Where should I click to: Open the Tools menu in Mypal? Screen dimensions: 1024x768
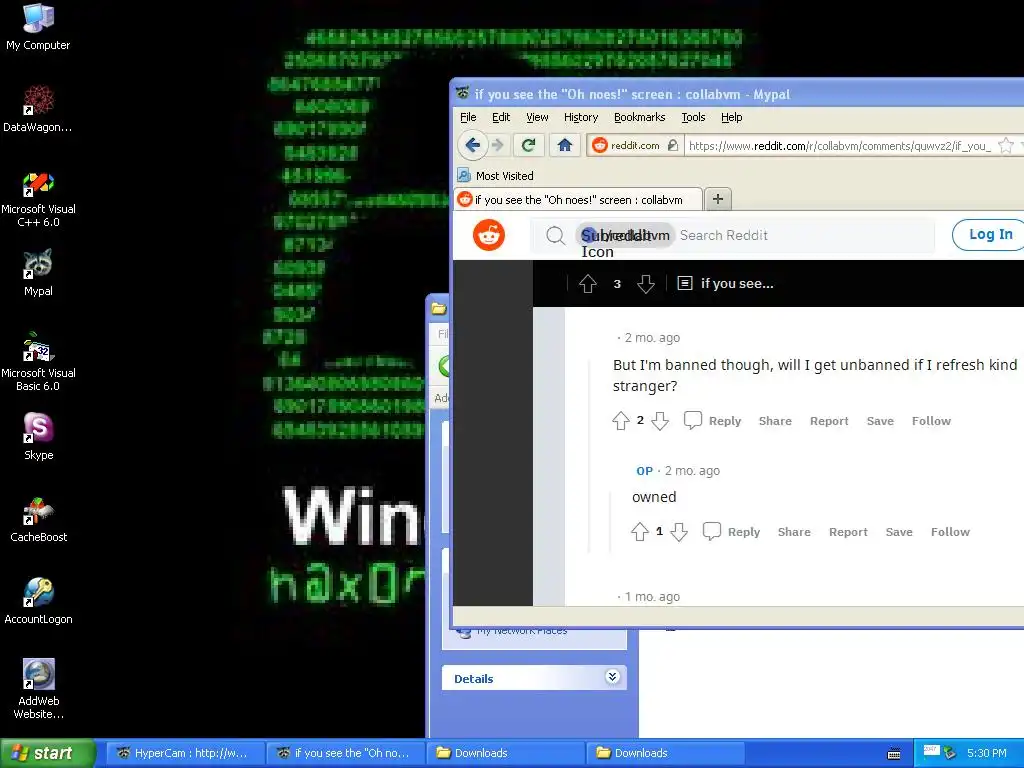point(694,117)
